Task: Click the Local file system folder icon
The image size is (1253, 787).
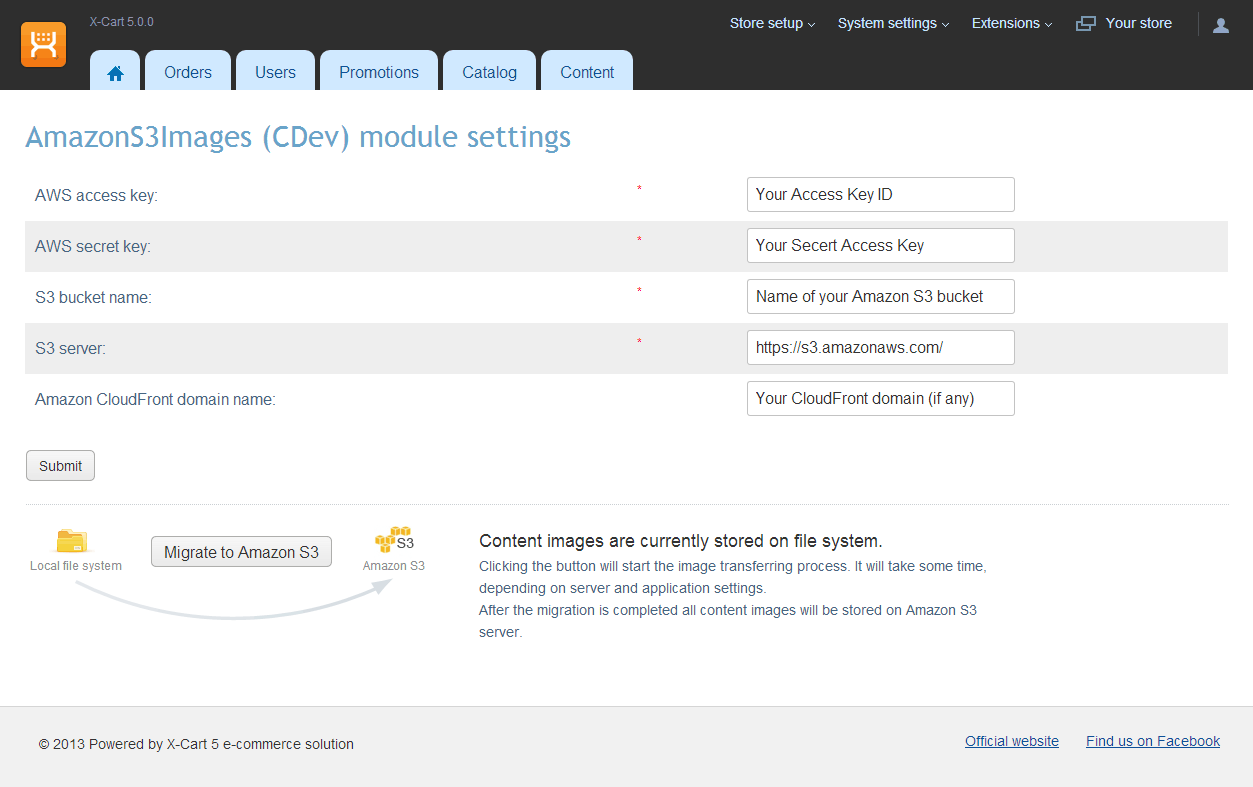Action: click(x=72, y=541)
